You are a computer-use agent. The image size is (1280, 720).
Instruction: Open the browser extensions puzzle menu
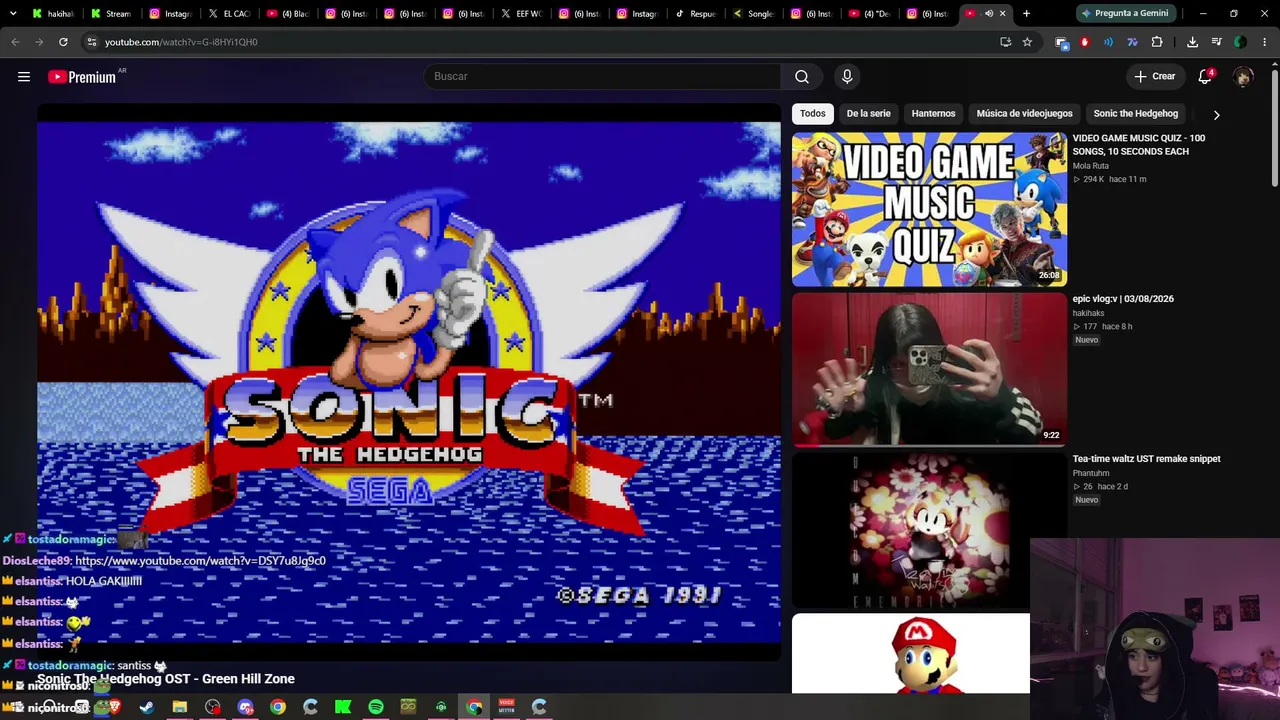click(1157, 42)
